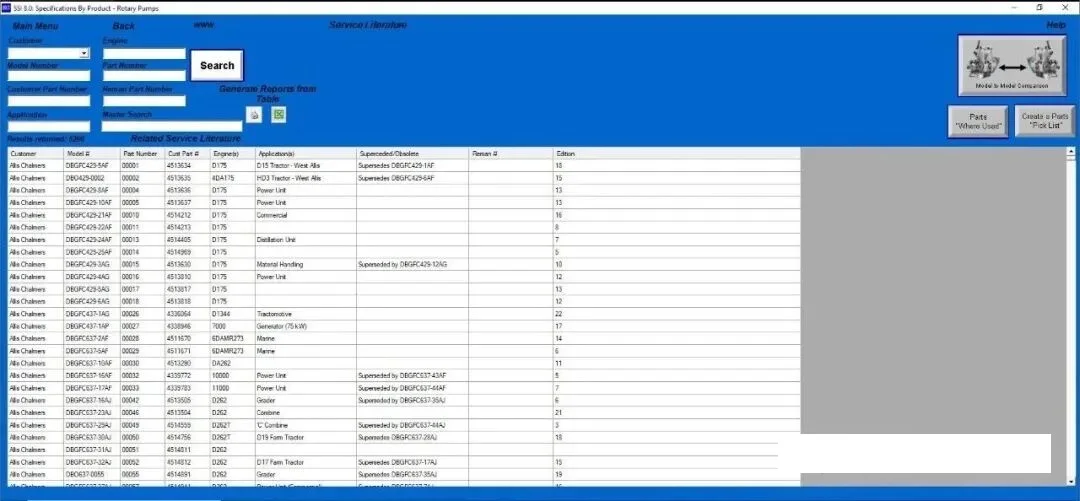Screen dimensions: 1080x501
Task: Select model cell DBGFC429-5AF
Action: tap(92, 166)
